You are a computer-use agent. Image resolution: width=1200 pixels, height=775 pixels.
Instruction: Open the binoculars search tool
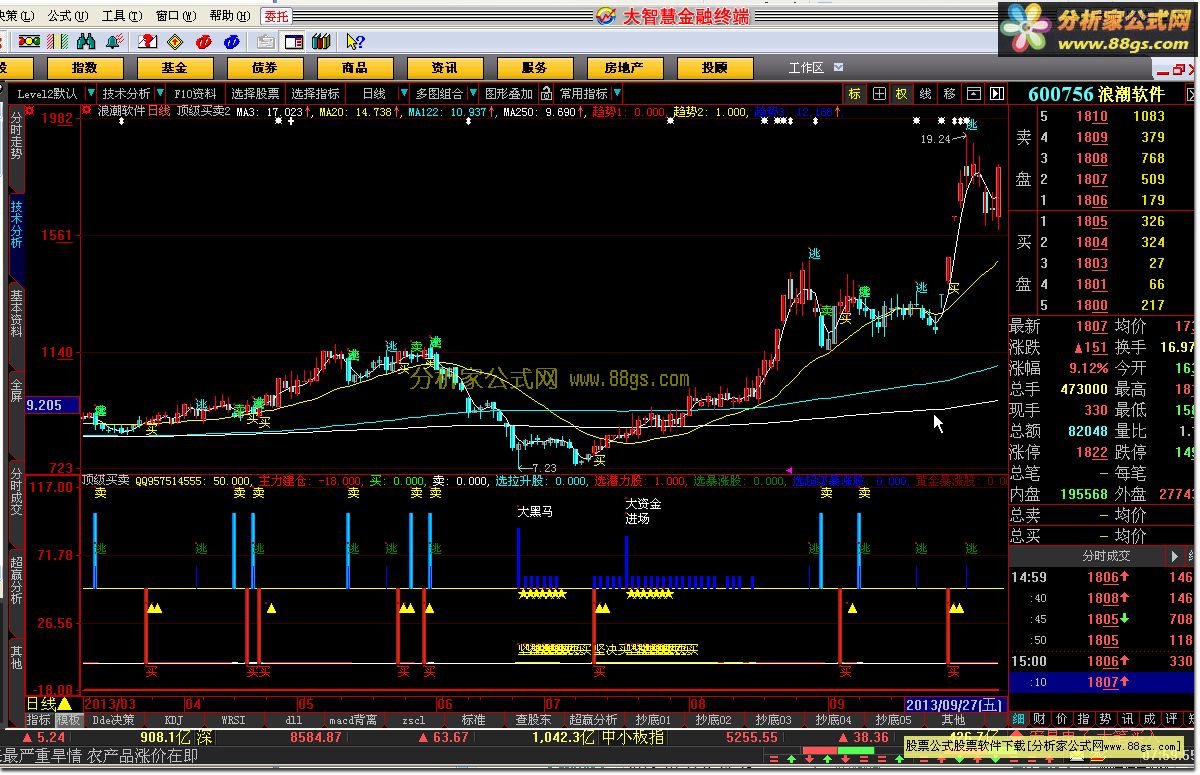click(x=86, y=41)
